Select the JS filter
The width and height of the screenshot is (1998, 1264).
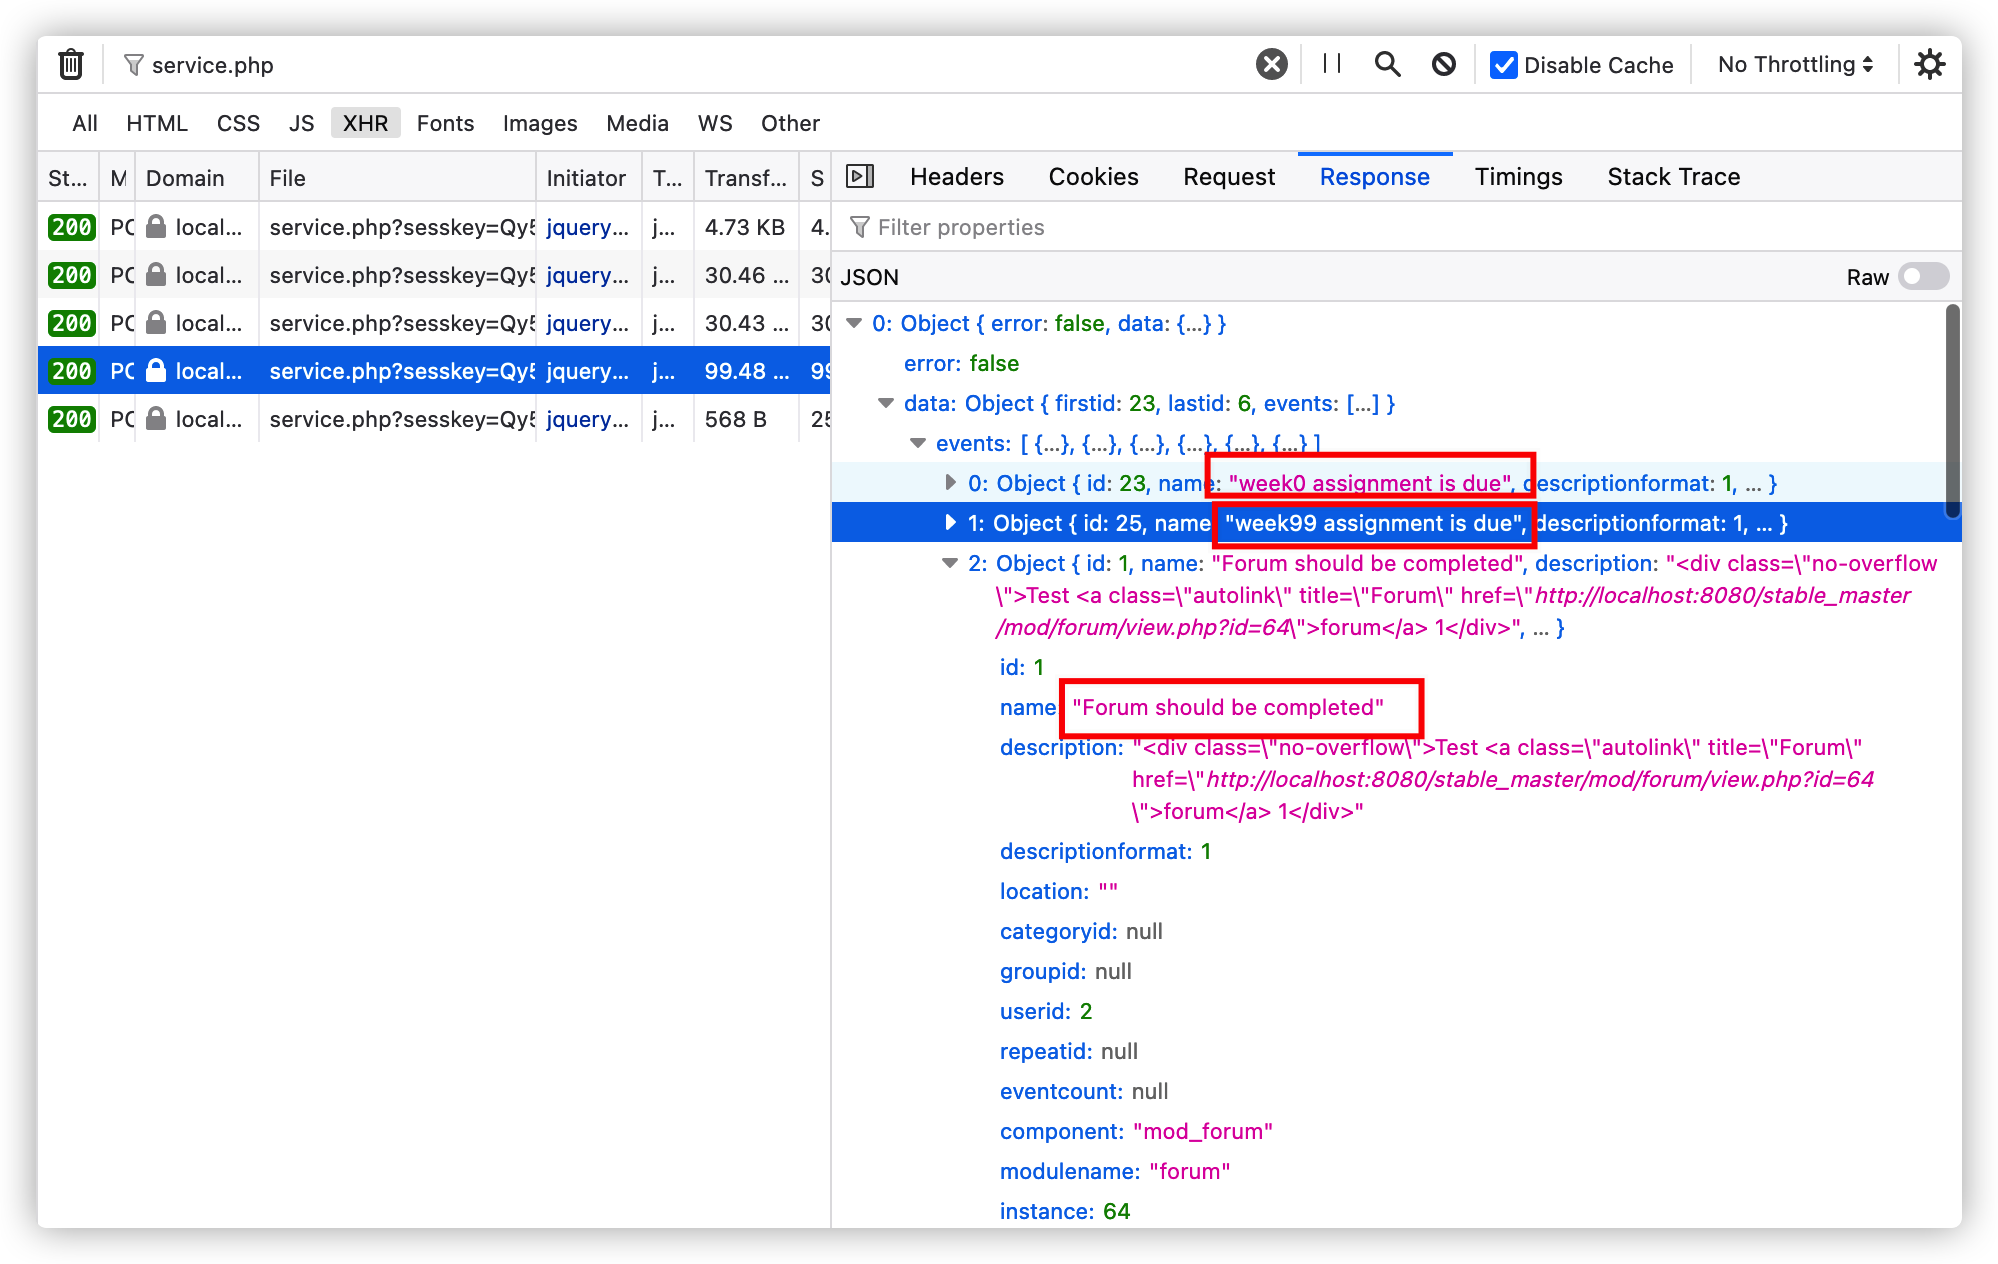pyautogui.click(x=301, y=123)
